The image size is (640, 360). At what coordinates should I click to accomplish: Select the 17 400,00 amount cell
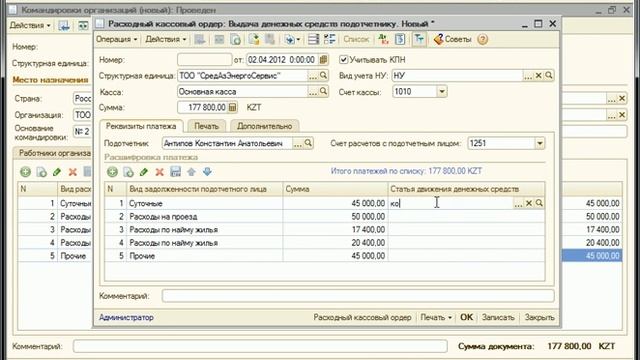(335, 229)
